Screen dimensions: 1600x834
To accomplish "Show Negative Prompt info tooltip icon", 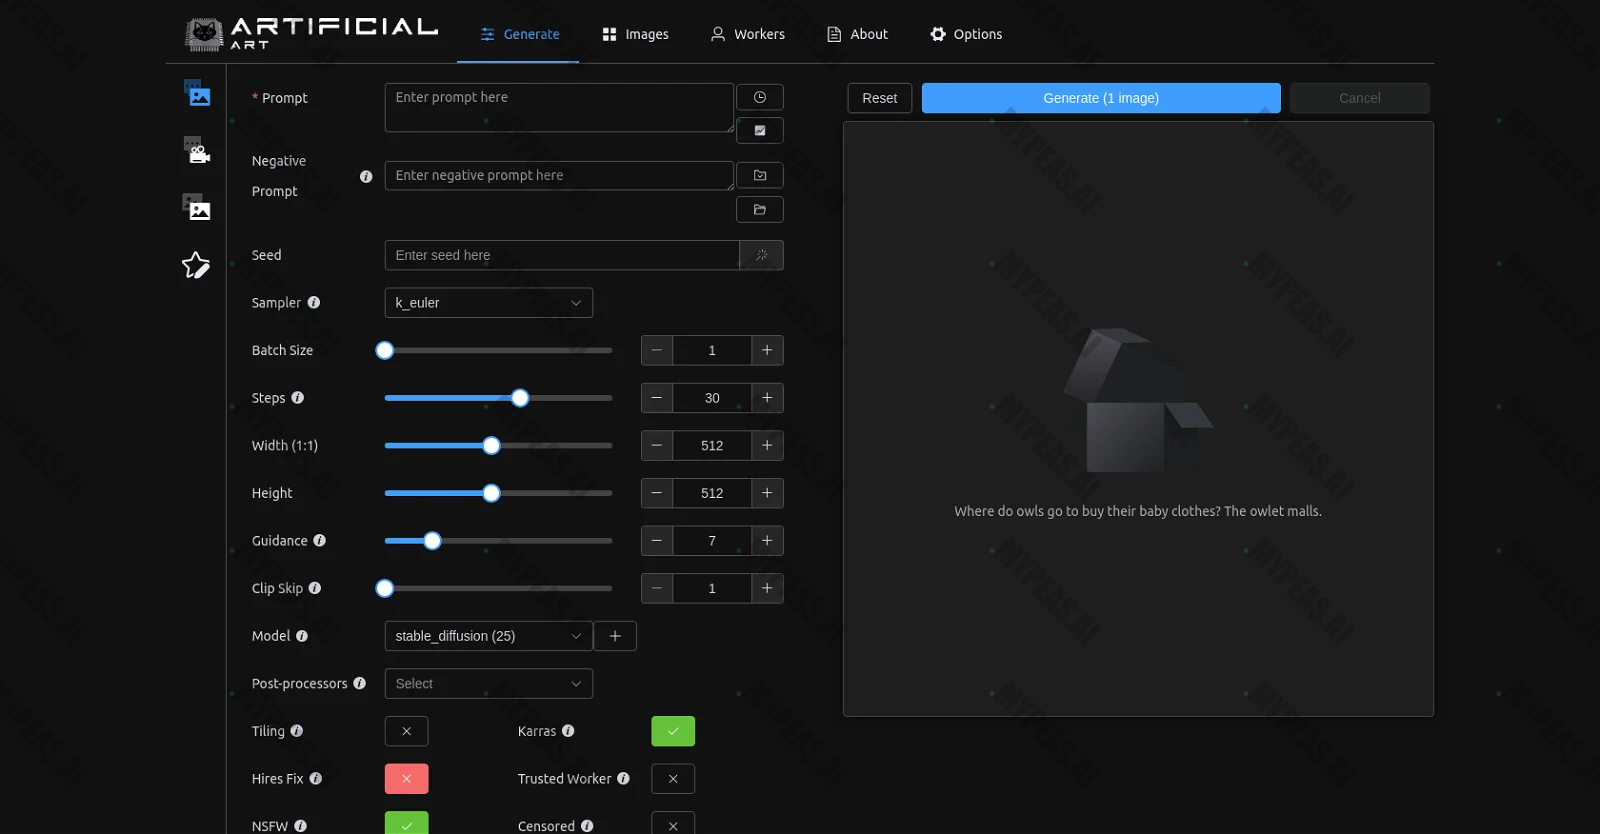I will (366, 176).
